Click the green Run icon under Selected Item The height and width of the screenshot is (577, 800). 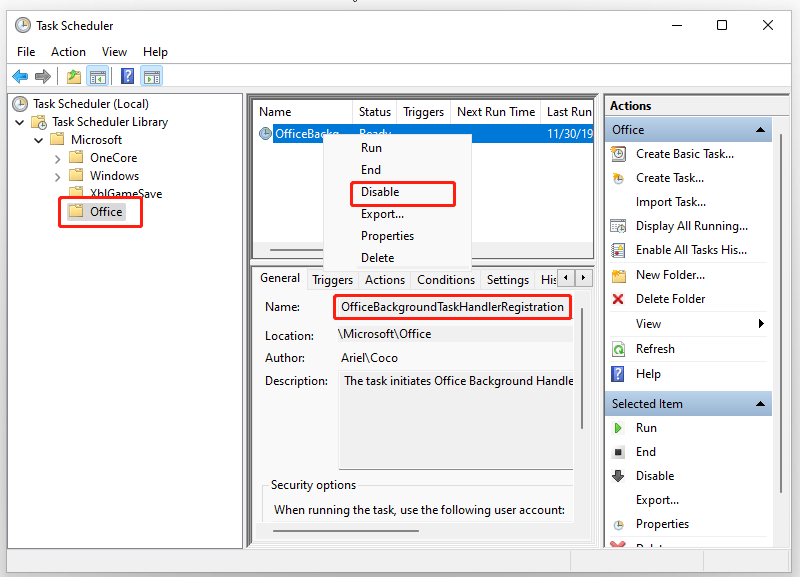[619, 428]
